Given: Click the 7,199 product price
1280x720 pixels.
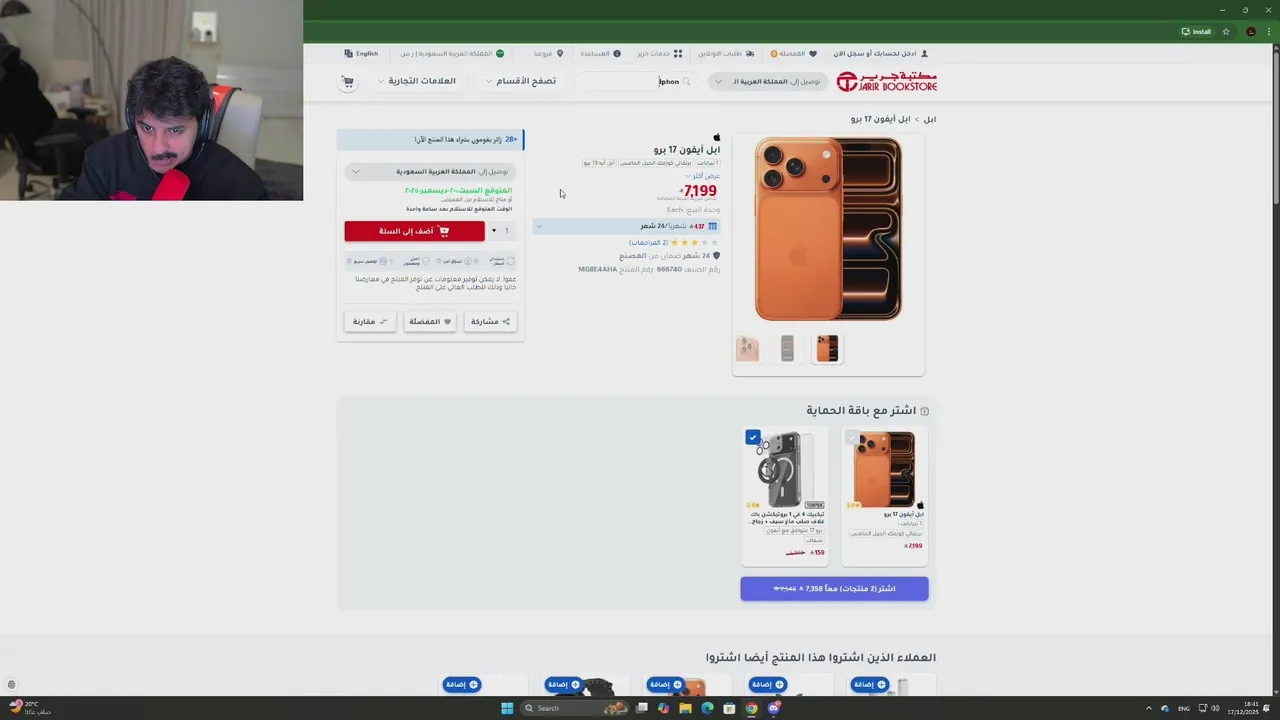Looking at the screenshot, I should pos(699,191).
